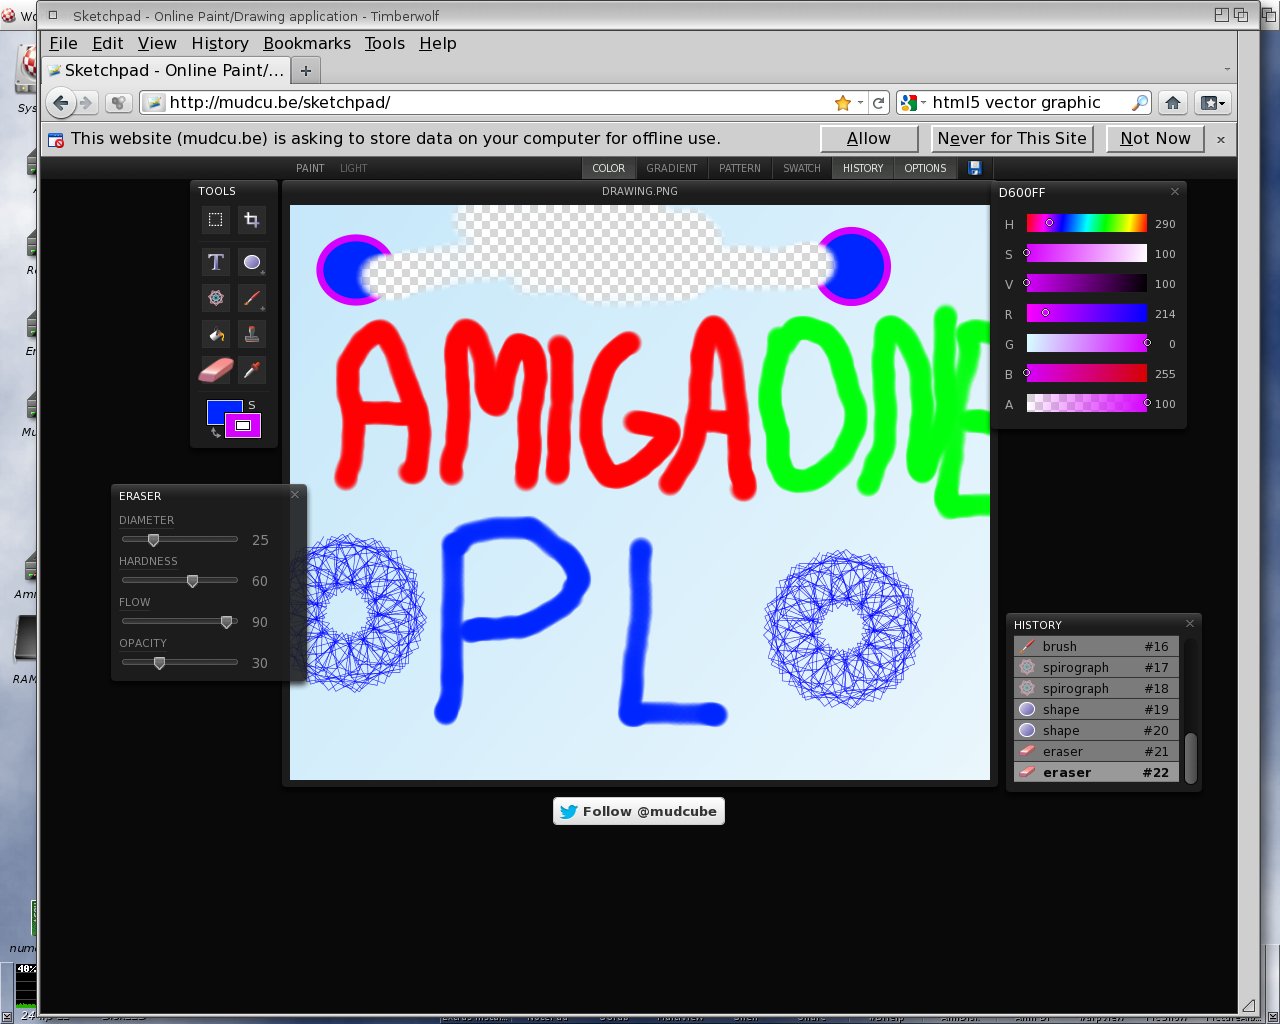
Task: Adjust the Green channel slider
Action: [1087, 343]
